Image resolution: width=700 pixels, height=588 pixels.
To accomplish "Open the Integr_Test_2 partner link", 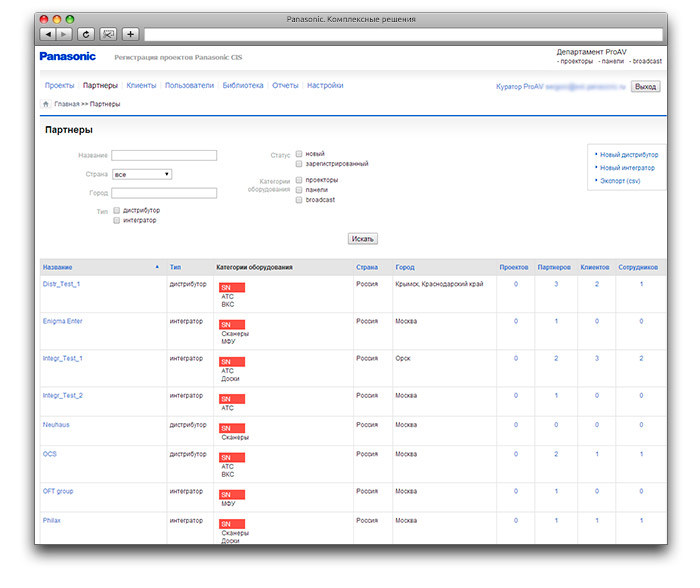I will [62, 395].
